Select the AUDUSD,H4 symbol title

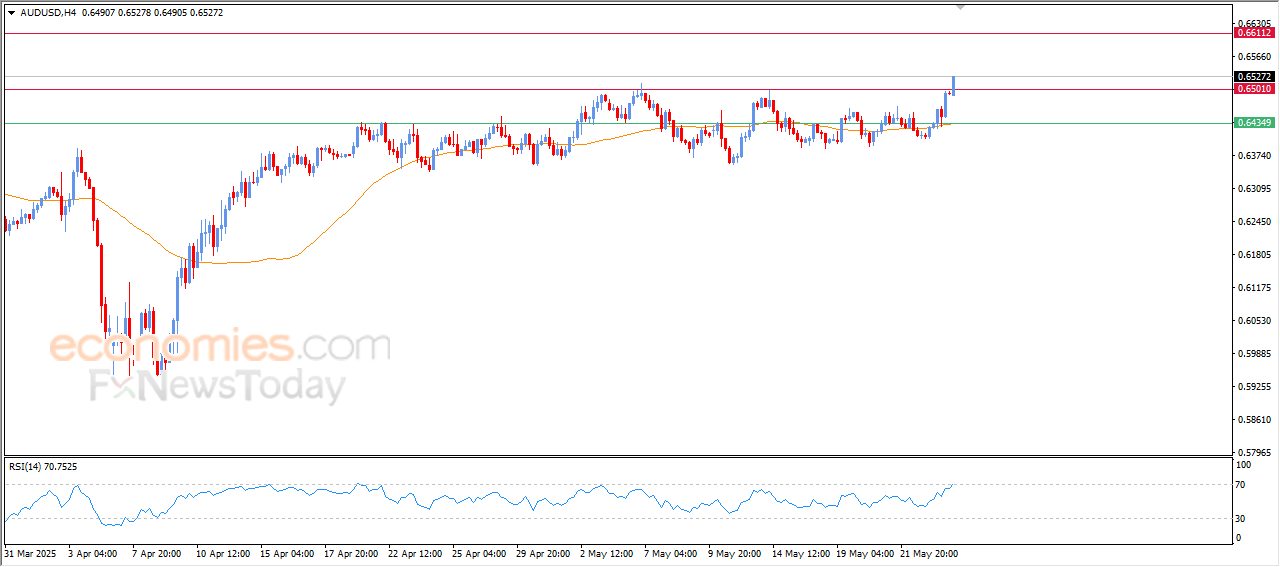pos(48,13)
